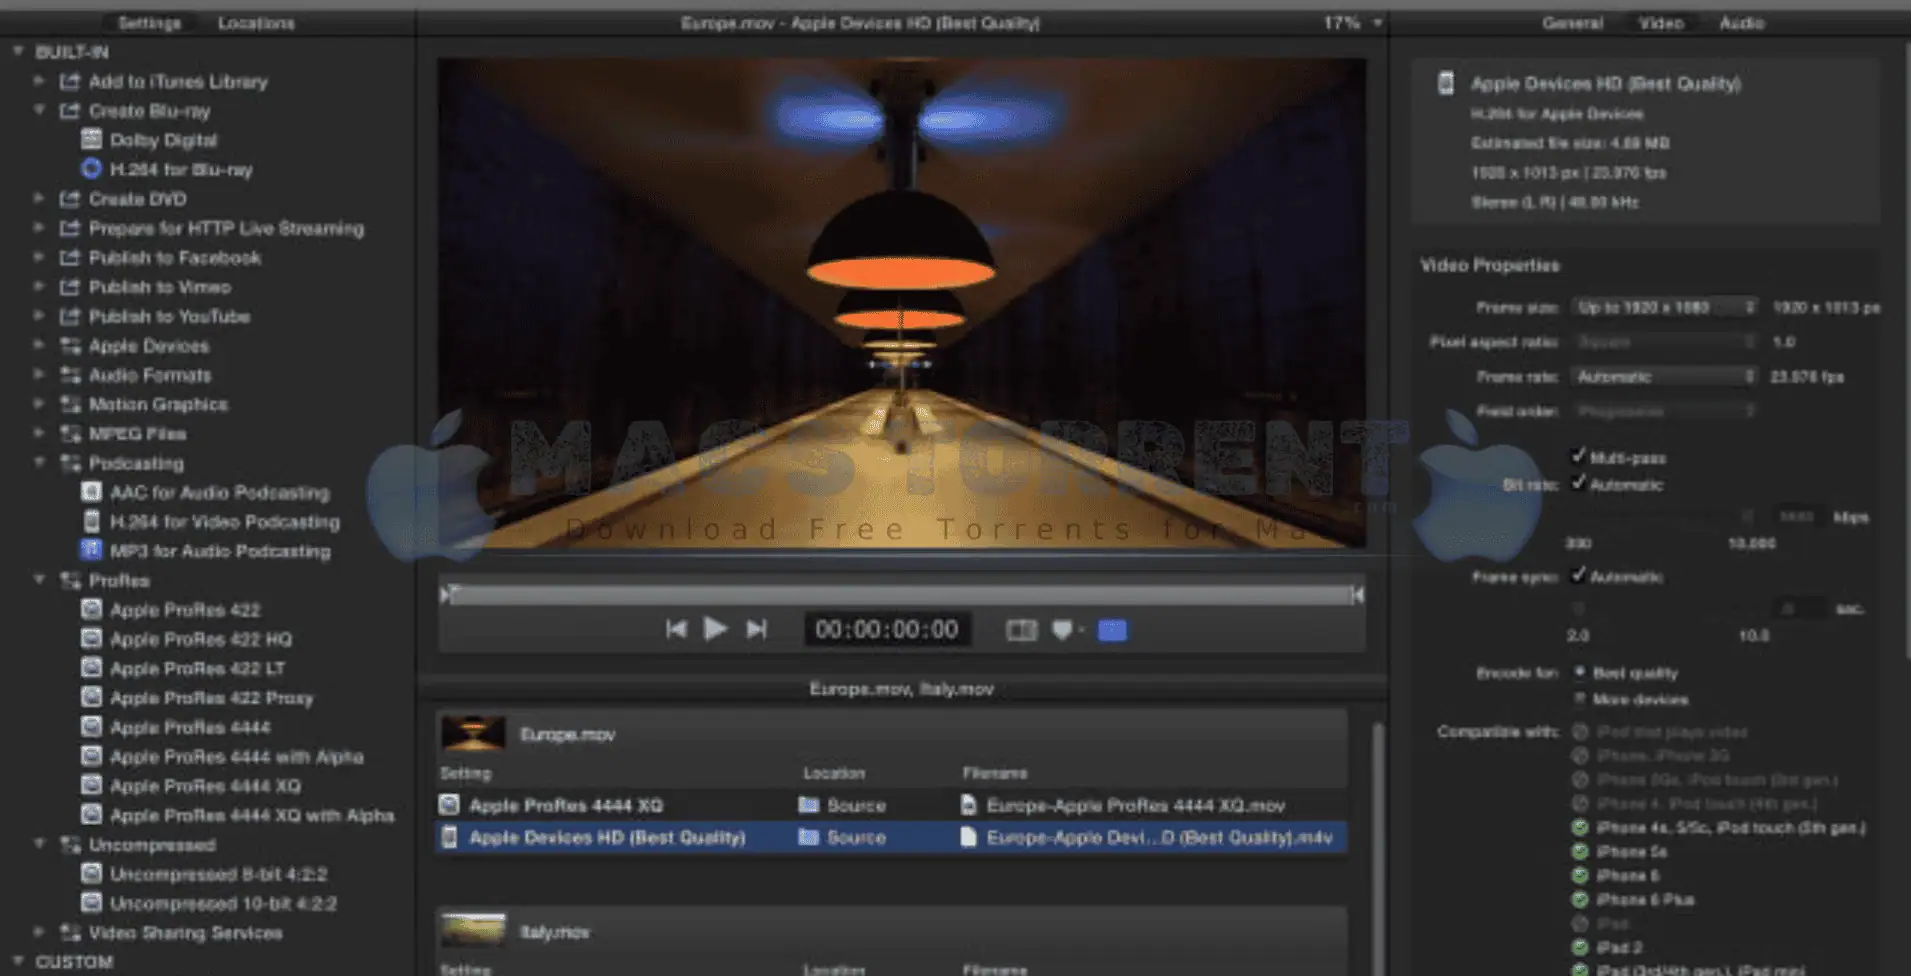
Task: Open the Audio inspector tab
Action: click(x=1741, y=22)
